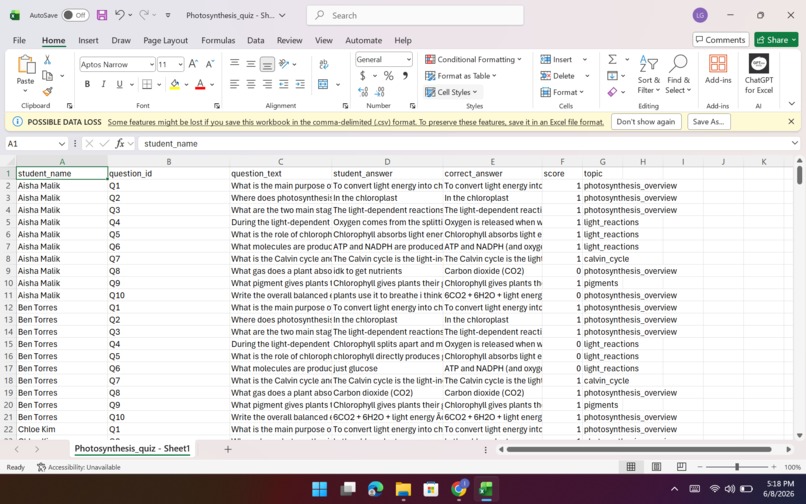Switch to Page Layout view icon

point(656,467)
